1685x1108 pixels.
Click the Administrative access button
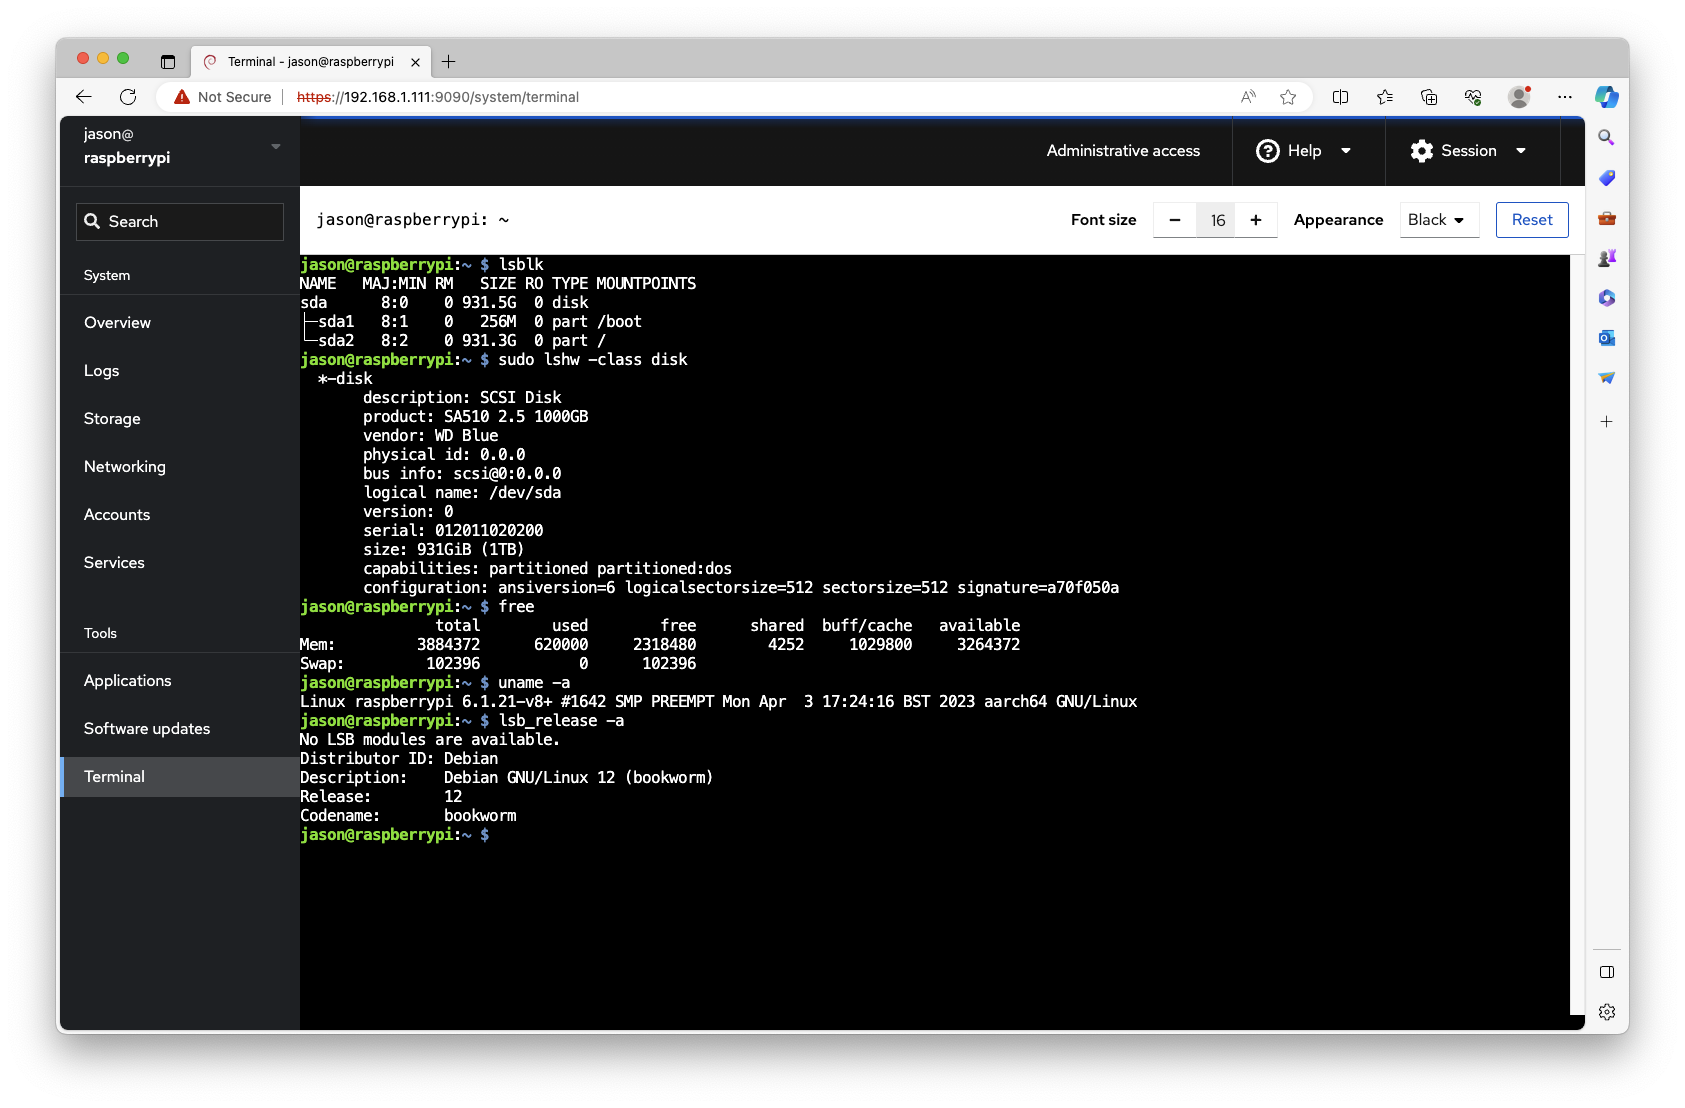(1123, 151)
